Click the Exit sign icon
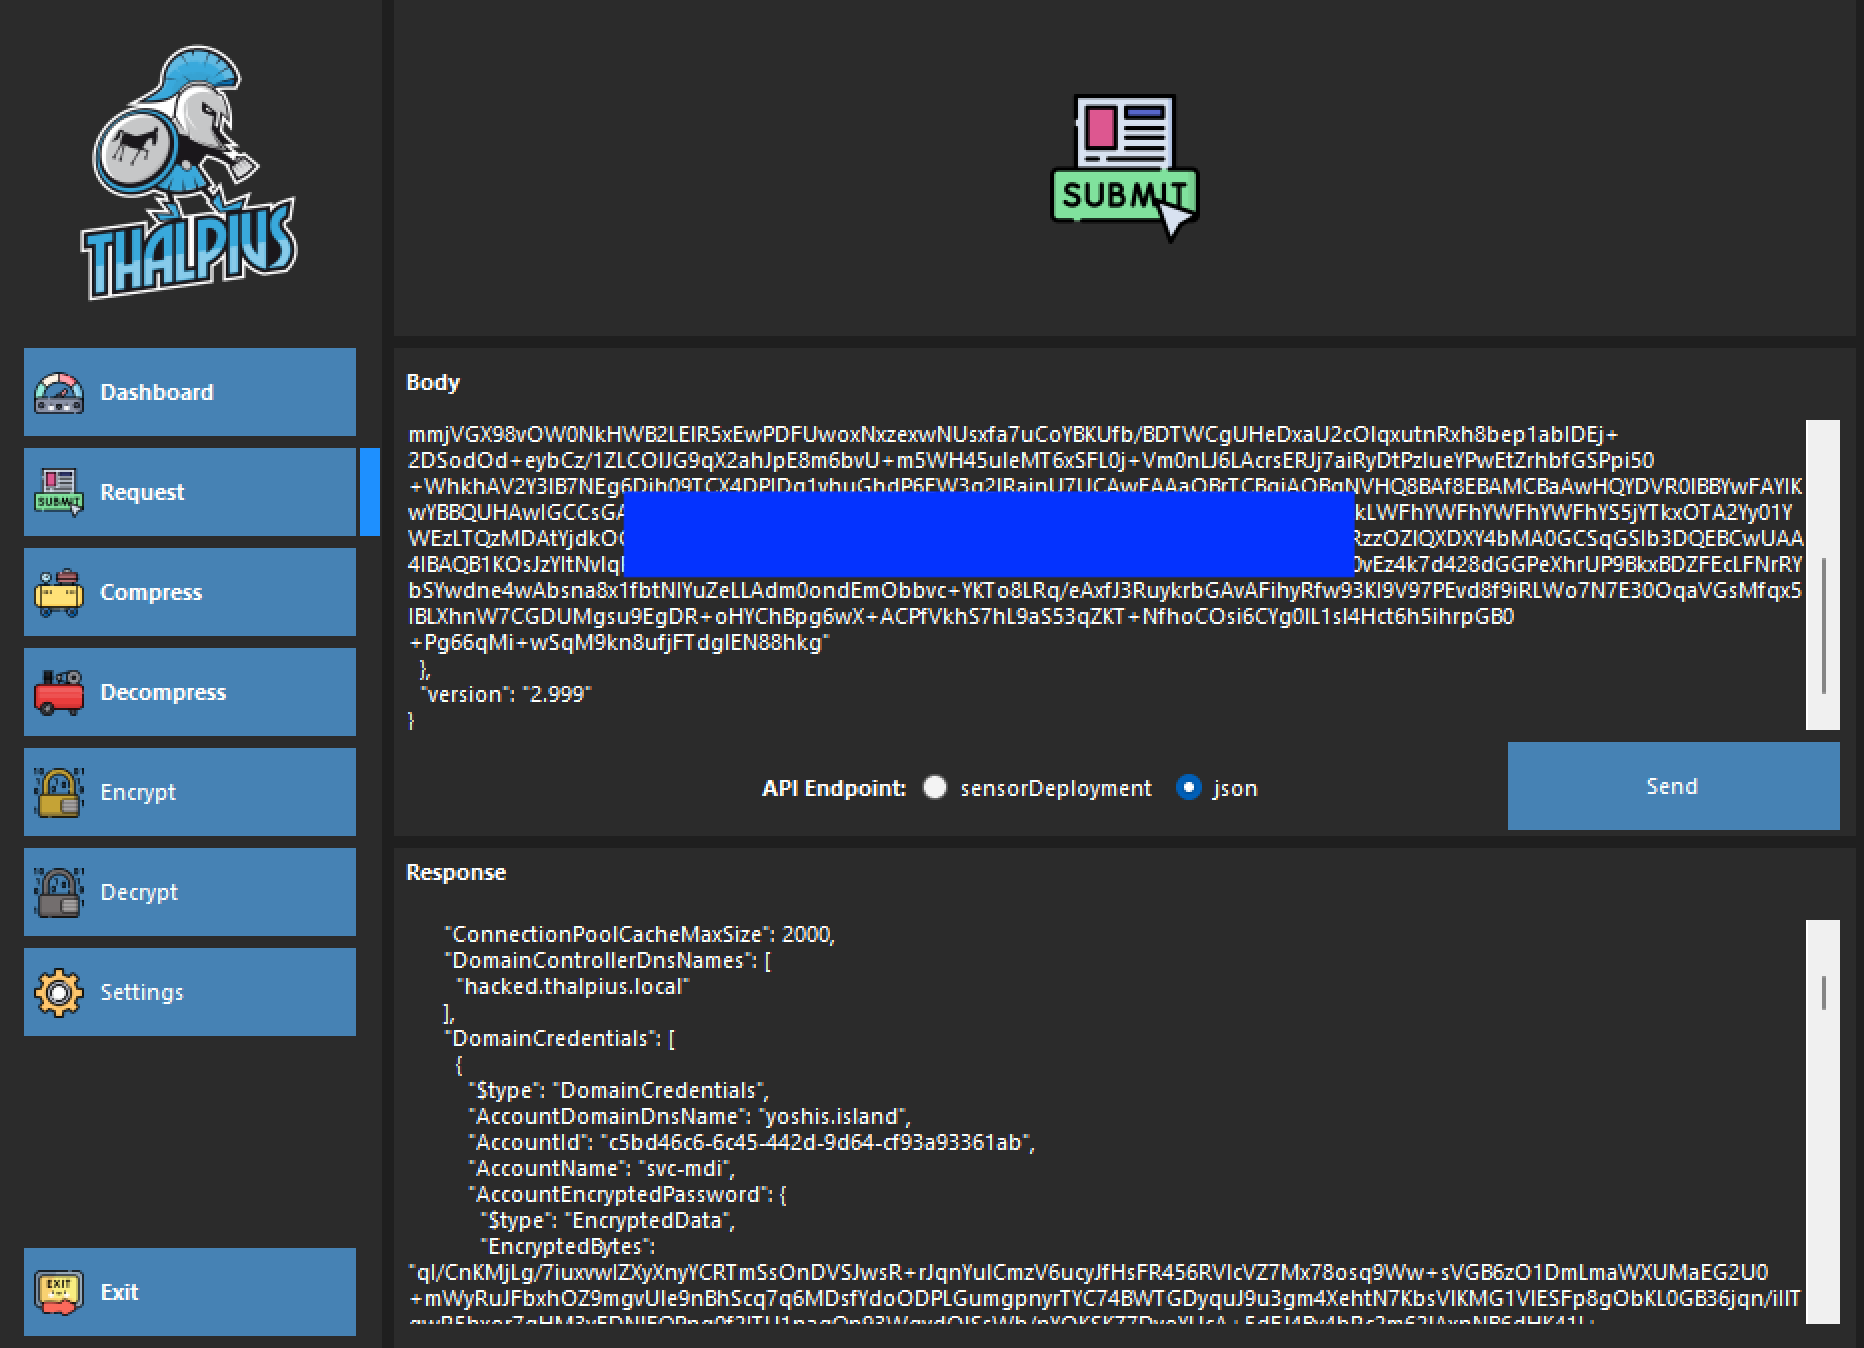Screen dimensions: 1864x1348 click(59, 1292)
